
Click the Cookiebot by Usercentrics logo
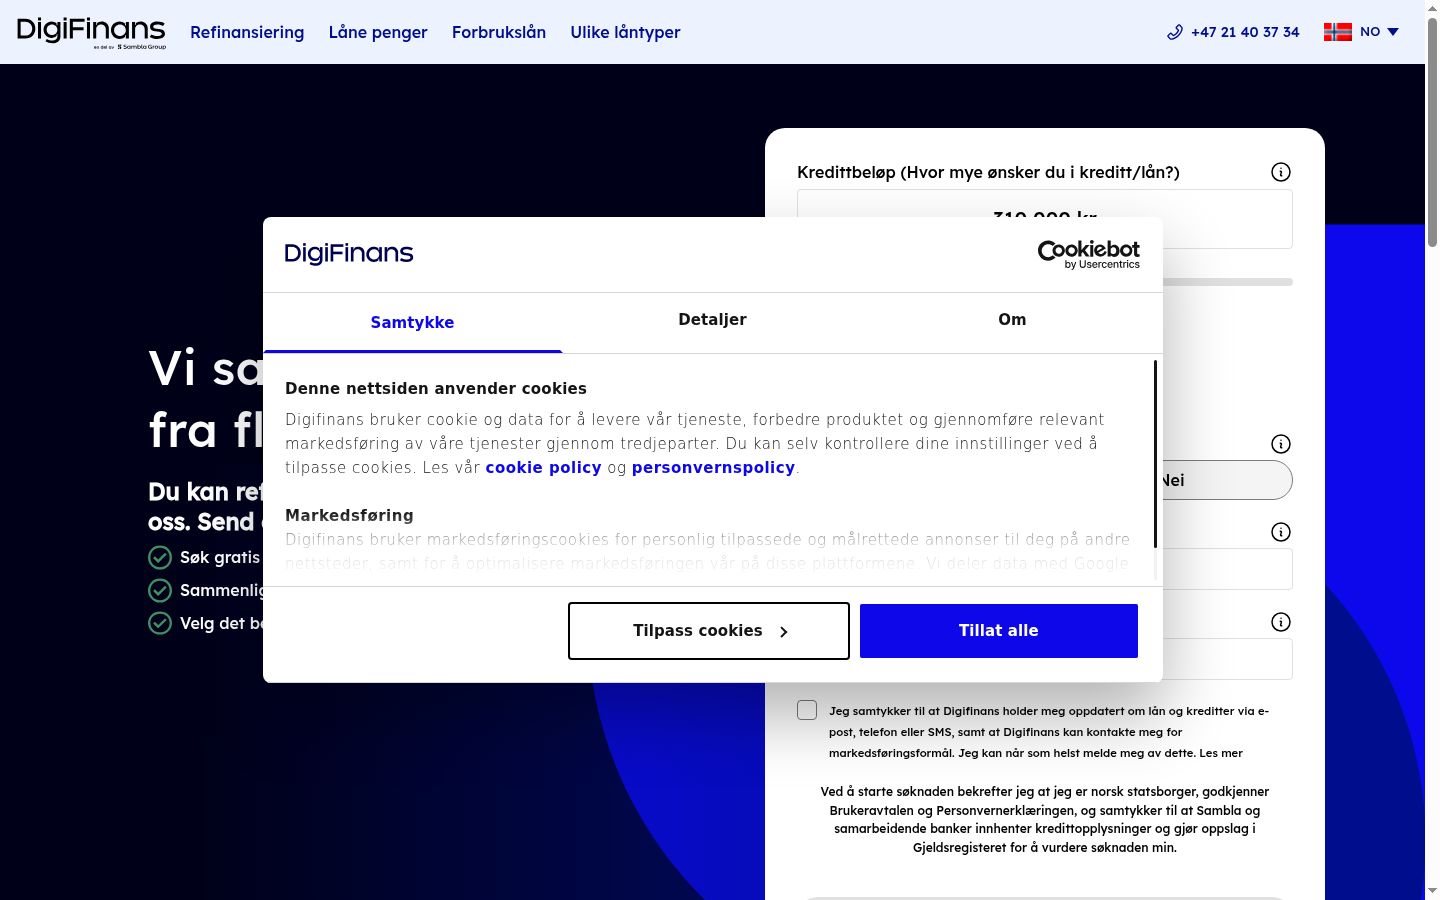1089,254
